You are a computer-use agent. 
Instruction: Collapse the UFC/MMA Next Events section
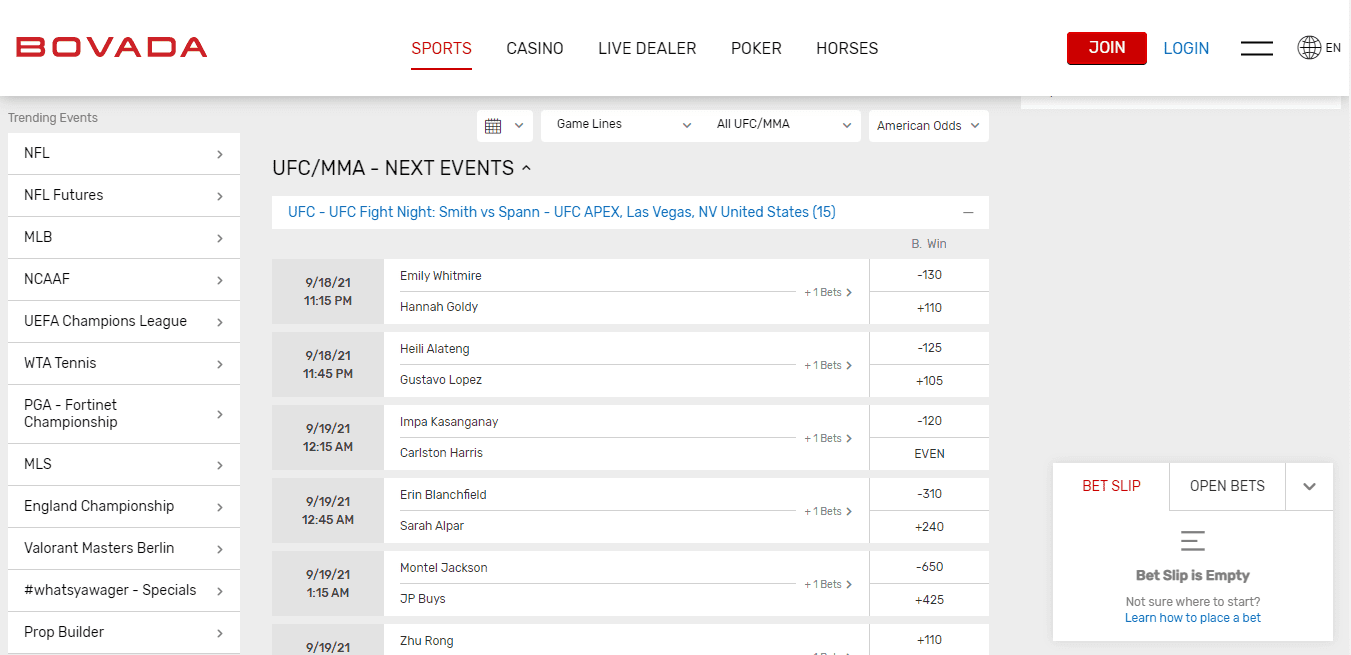pos(526,169)
